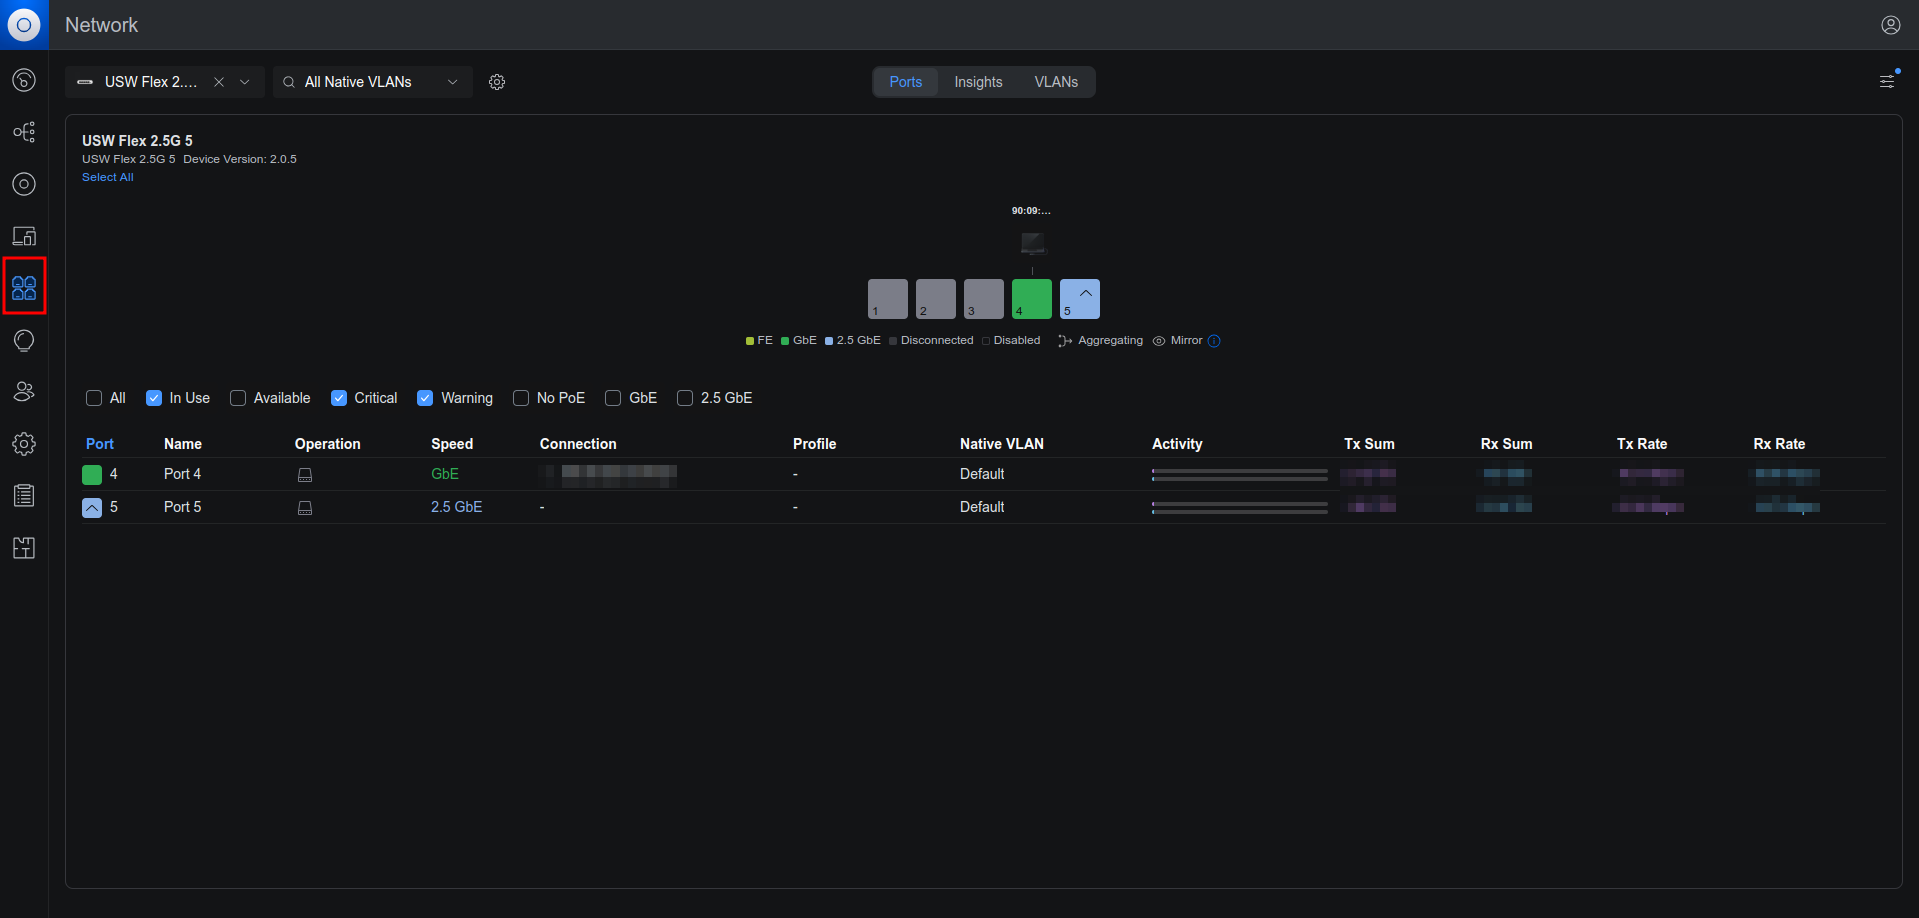The width and height of the screenshot is (1919, 918).
Task: Check the No PoE filter
Action: [x=521, y=398]
